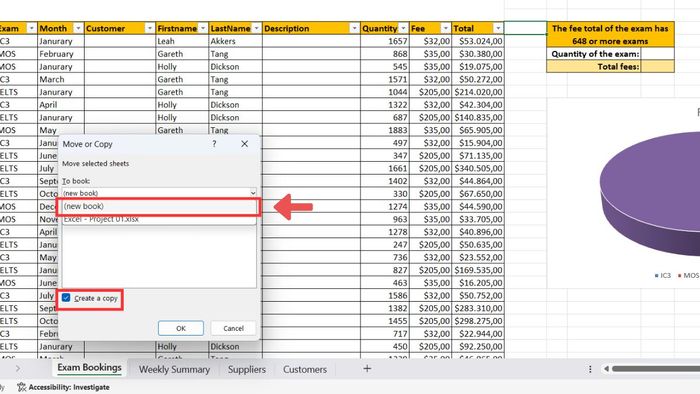The image size is (700, 394).
Task: Click the sheet tab scroll right arrow
Action: [x=17, y=369]
